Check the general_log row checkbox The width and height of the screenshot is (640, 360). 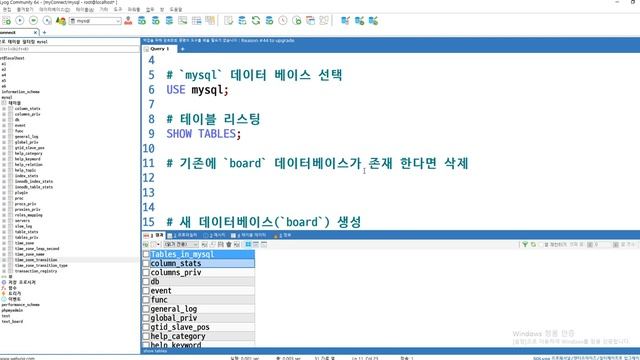146,309
